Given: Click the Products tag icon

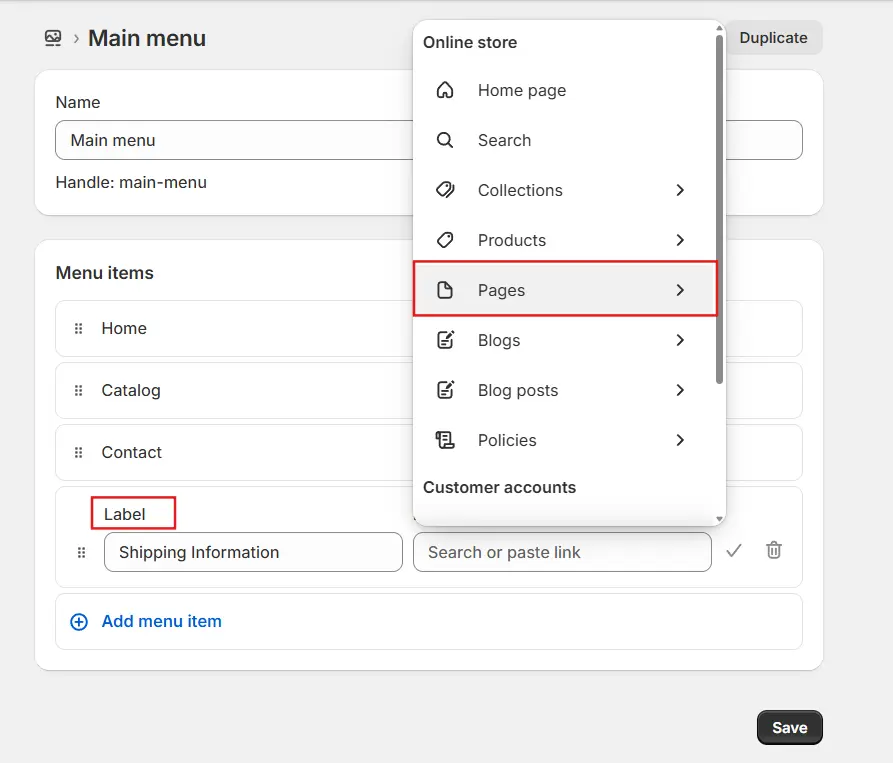Looking at the screenshot, I should click(x=445, y=240).
